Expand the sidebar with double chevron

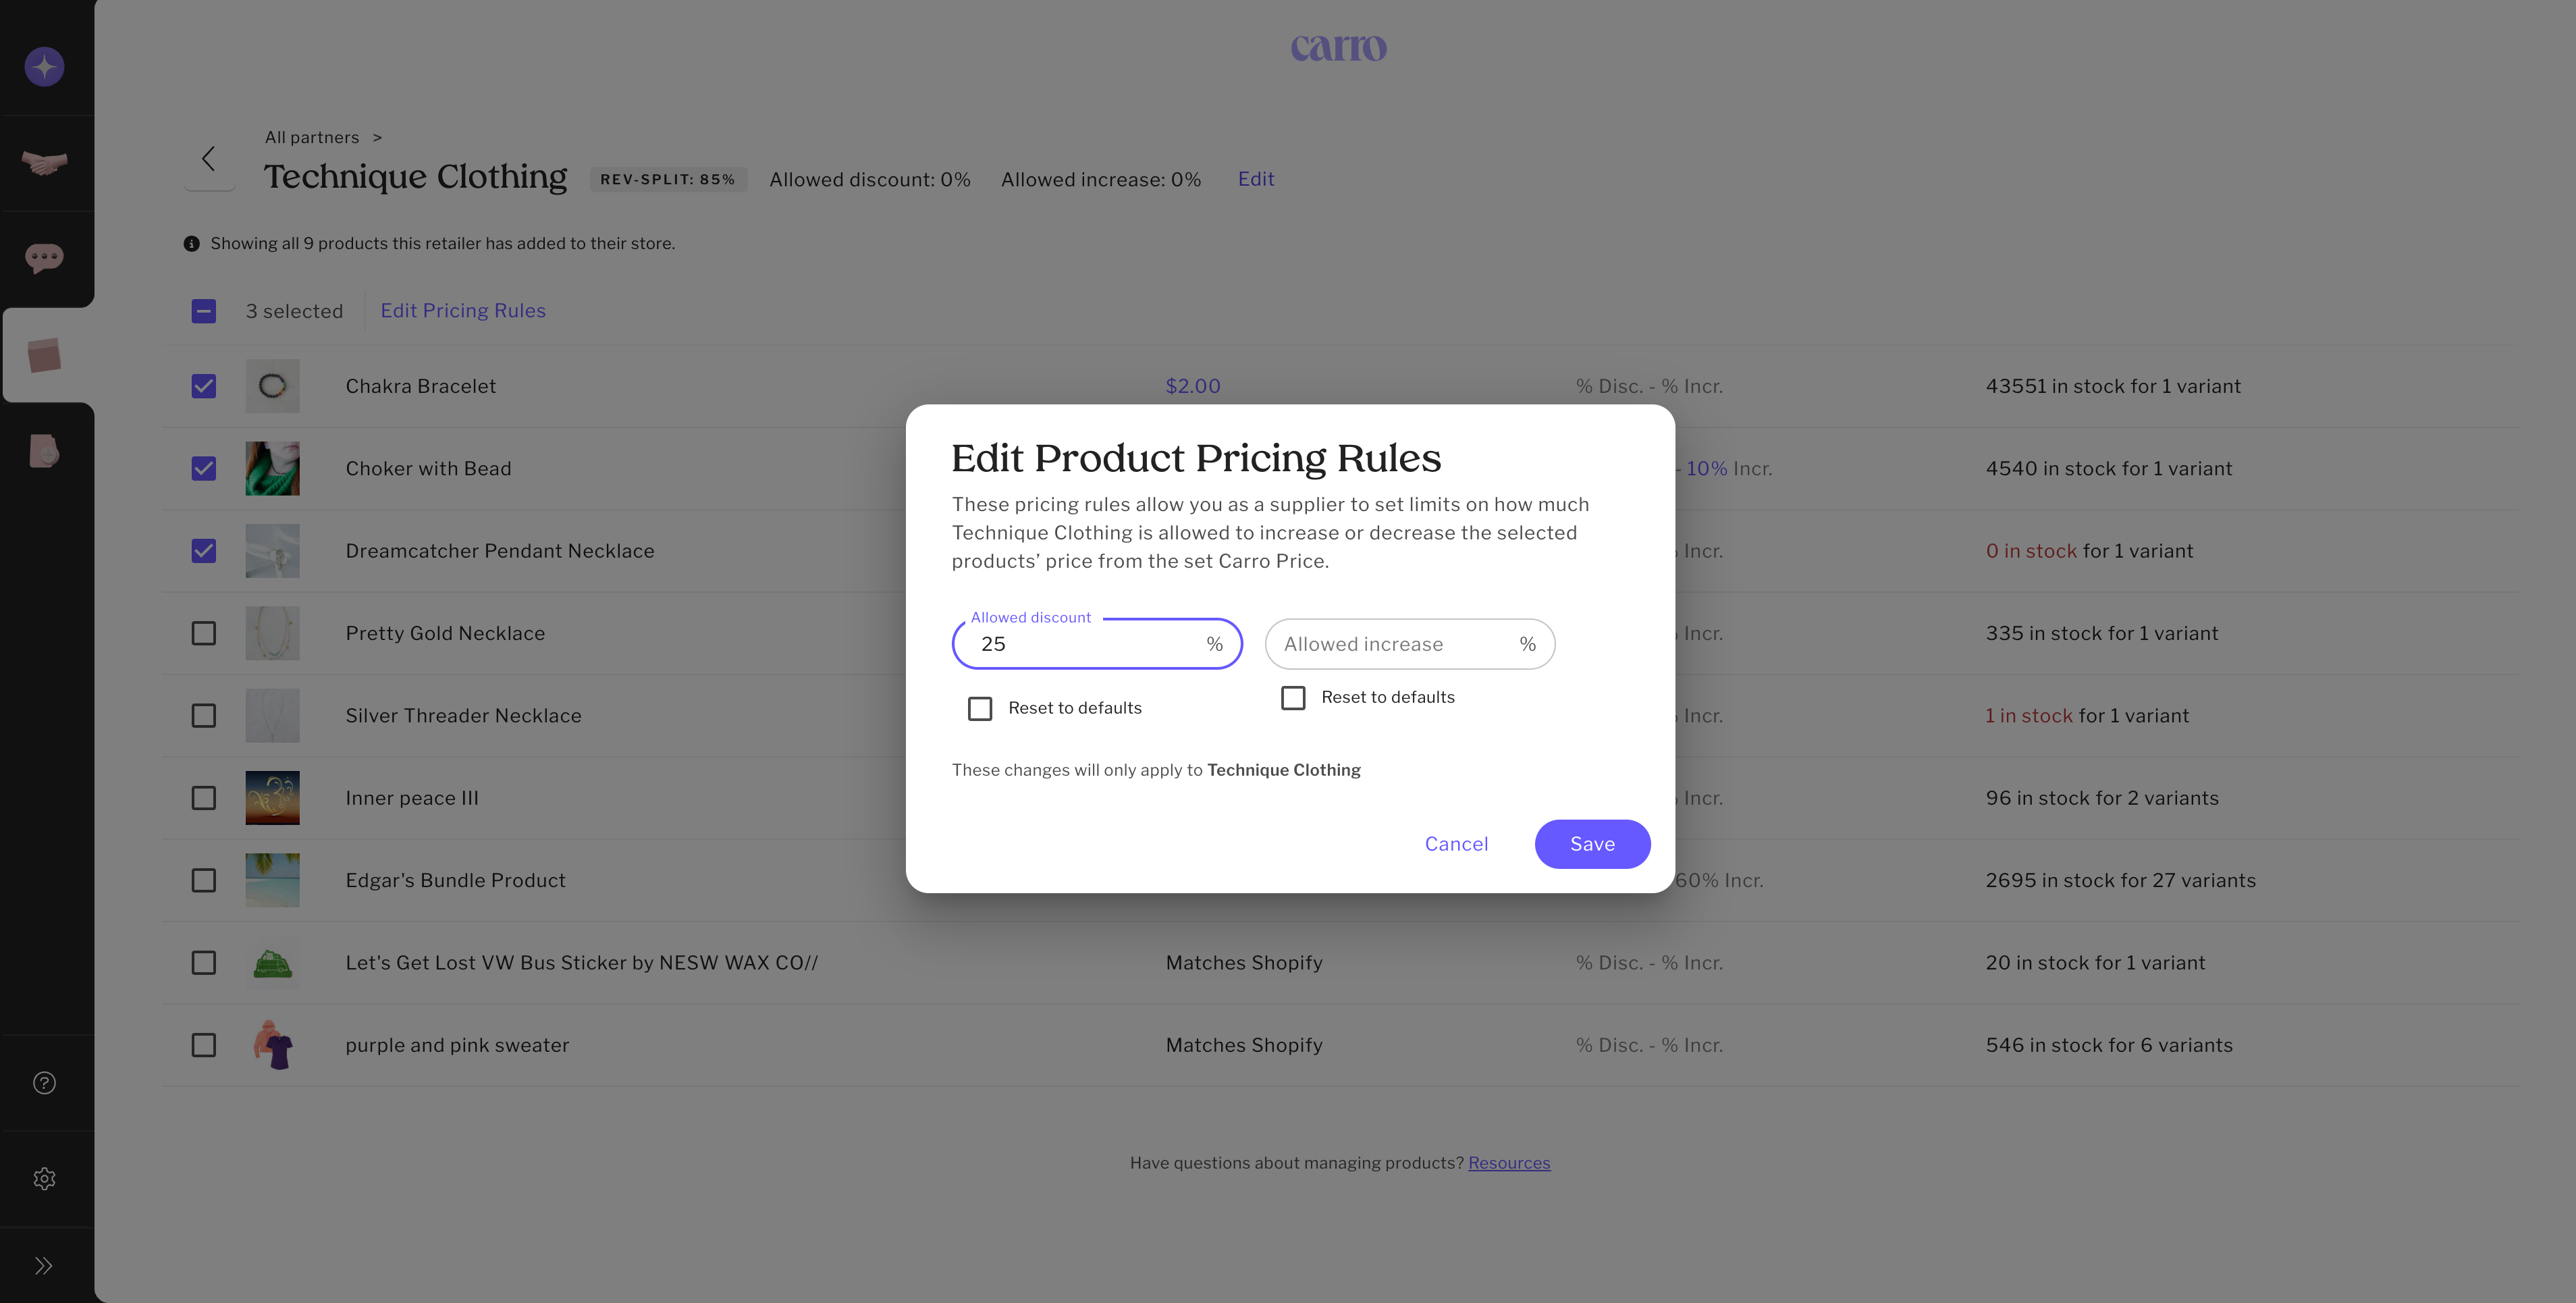click(x=44, y=1266)
